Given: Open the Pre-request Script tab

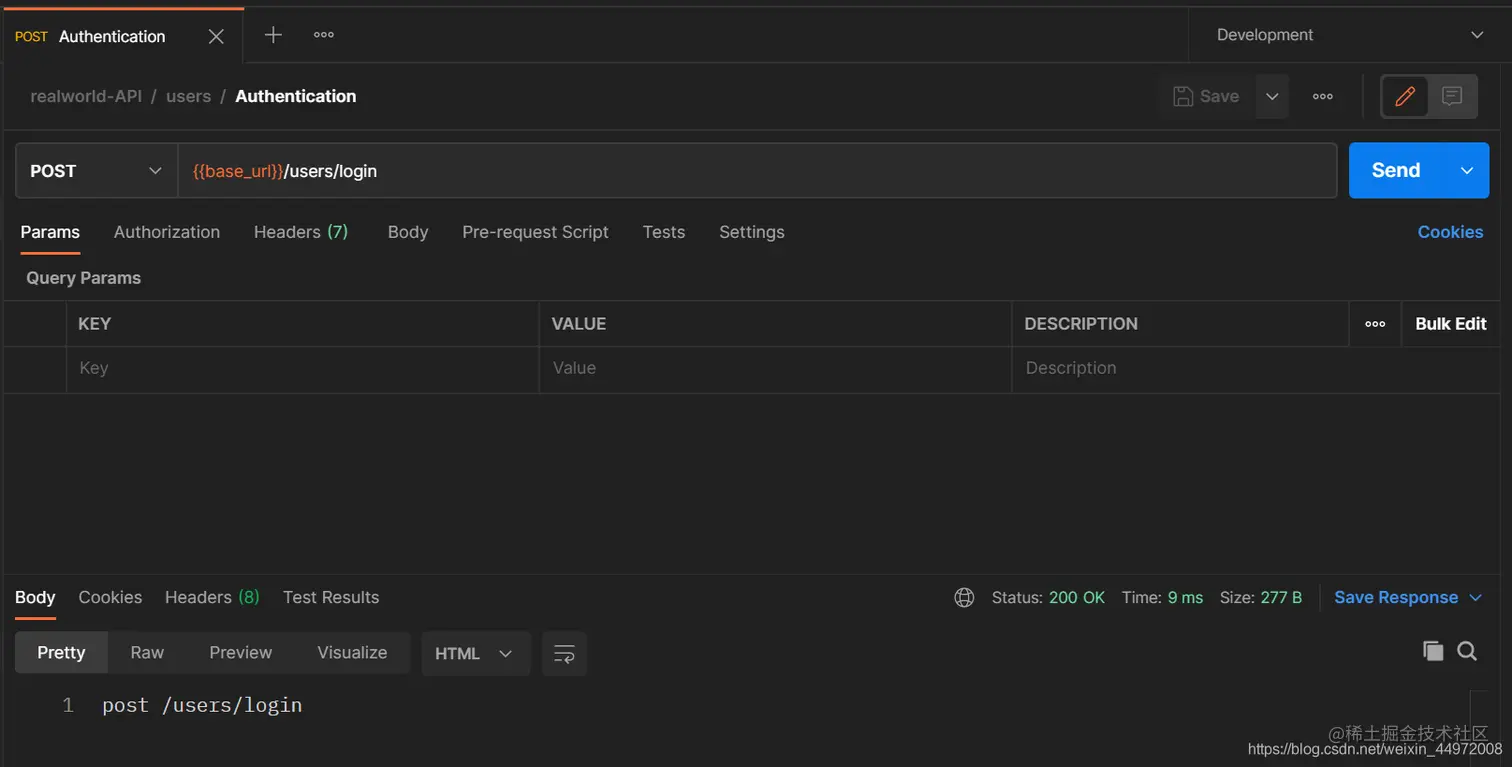Looking at the screenshot, I should (x=535, y=232).
